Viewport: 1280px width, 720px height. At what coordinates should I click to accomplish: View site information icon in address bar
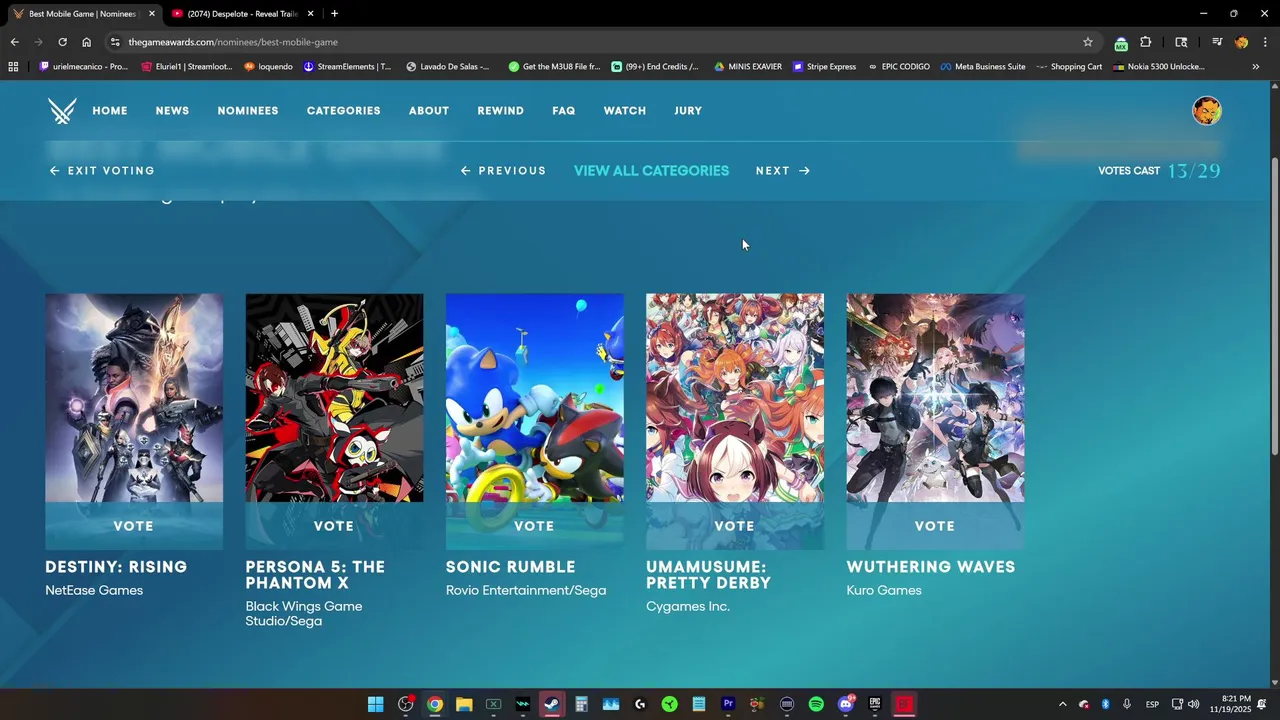[115, 42]
